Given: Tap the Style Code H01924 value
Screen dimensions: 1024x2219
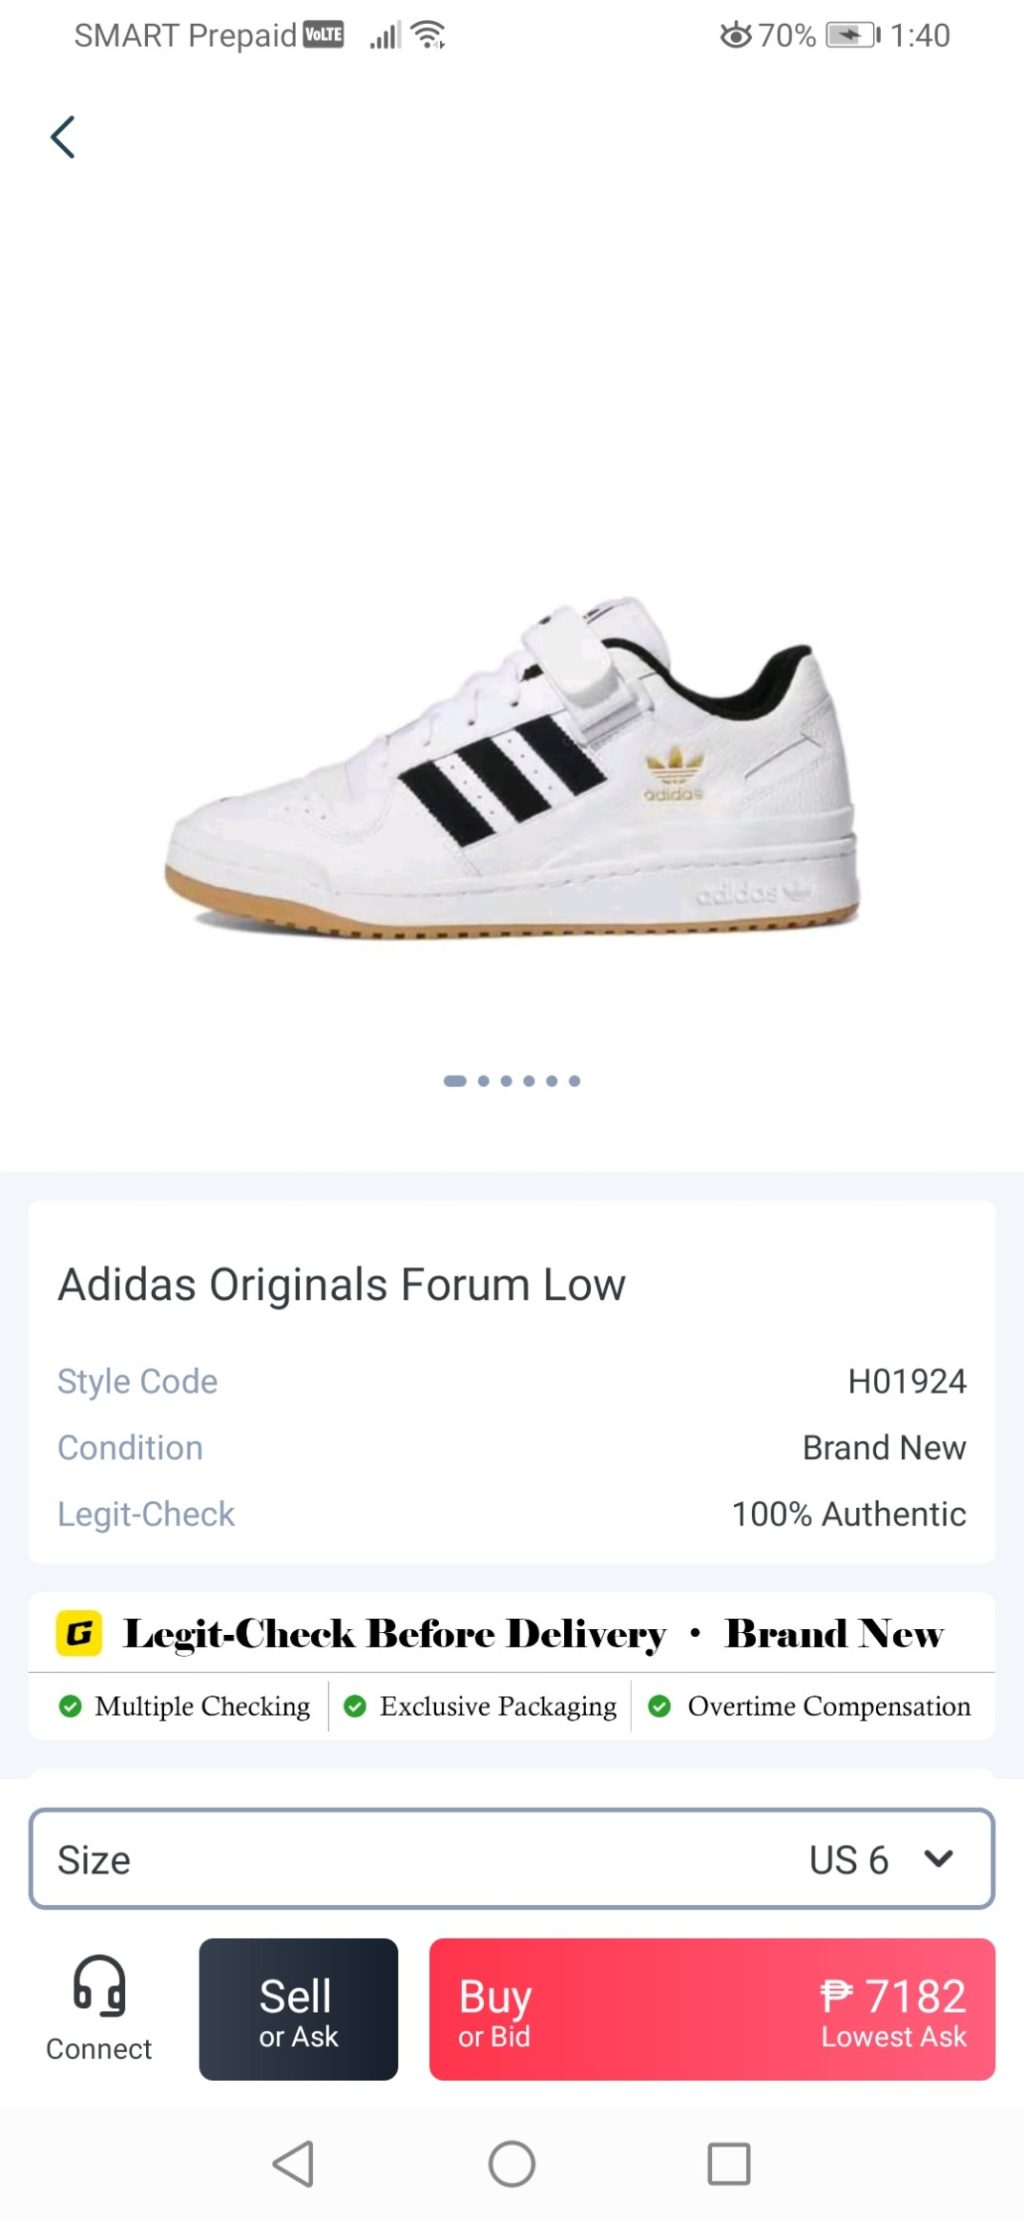Looking at the screenshot, I should point(906,1381).
